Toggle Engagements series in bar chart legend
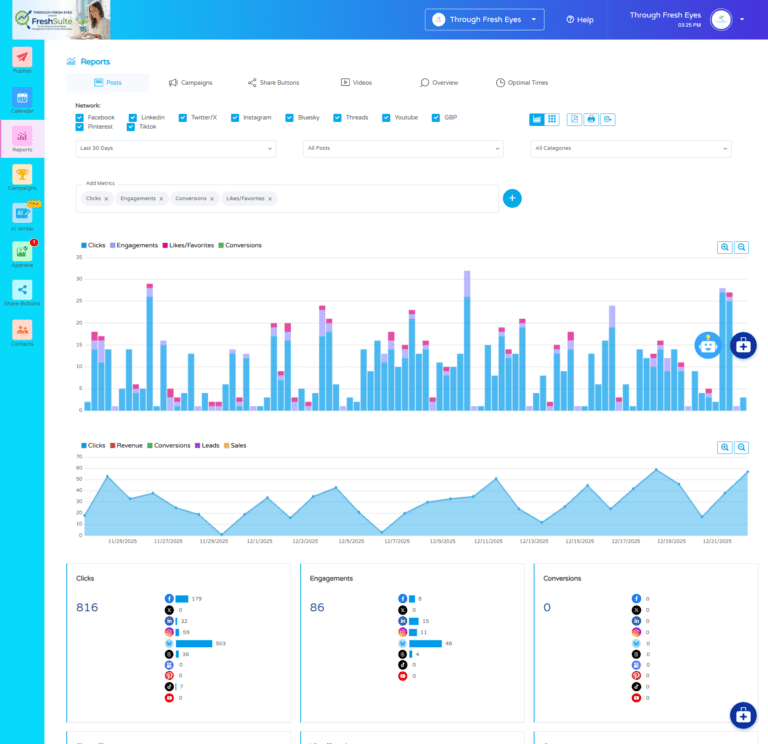This screenshot has width=768, height=744. [x=134, y=245]
